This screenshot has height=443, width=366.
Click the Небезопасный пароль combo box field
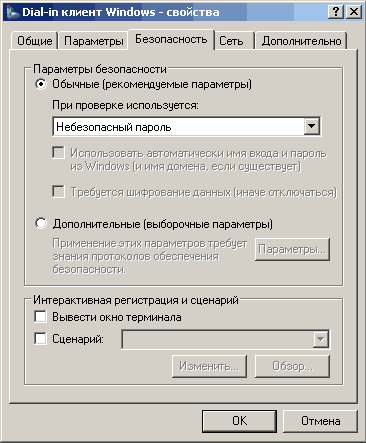187,127
